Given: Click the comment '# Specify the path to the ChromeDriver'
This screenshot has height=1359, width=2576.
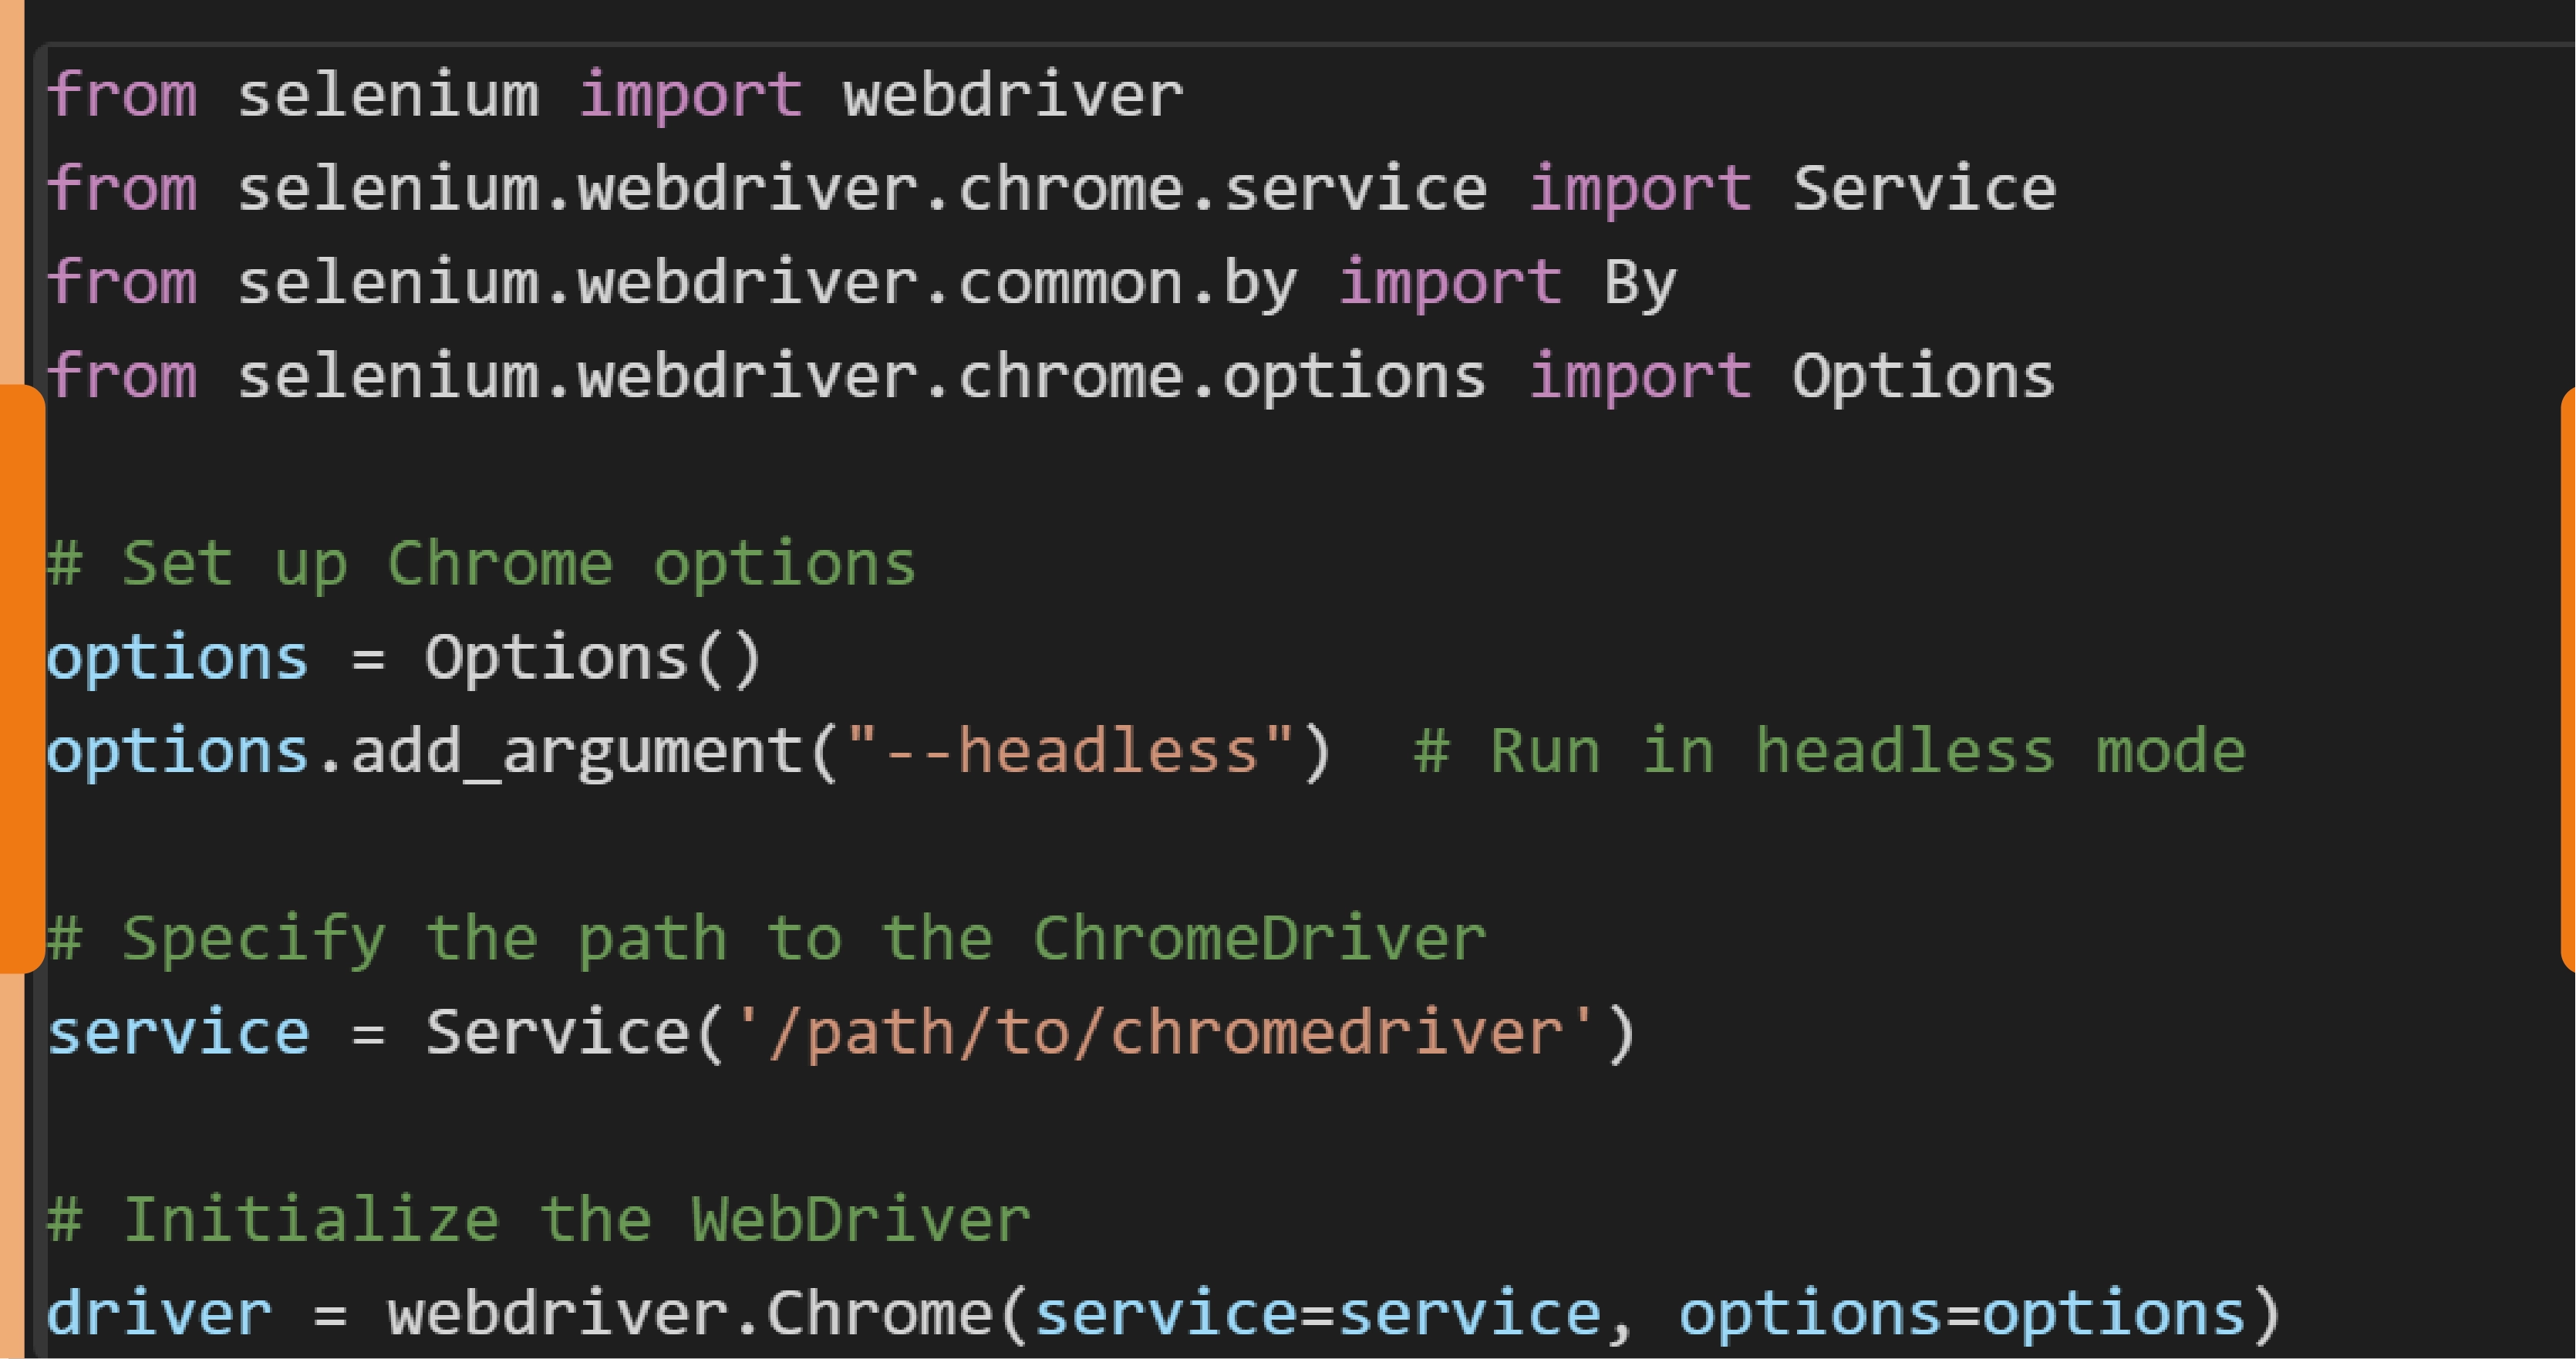Looking at the screenshot, I should 766,940.
